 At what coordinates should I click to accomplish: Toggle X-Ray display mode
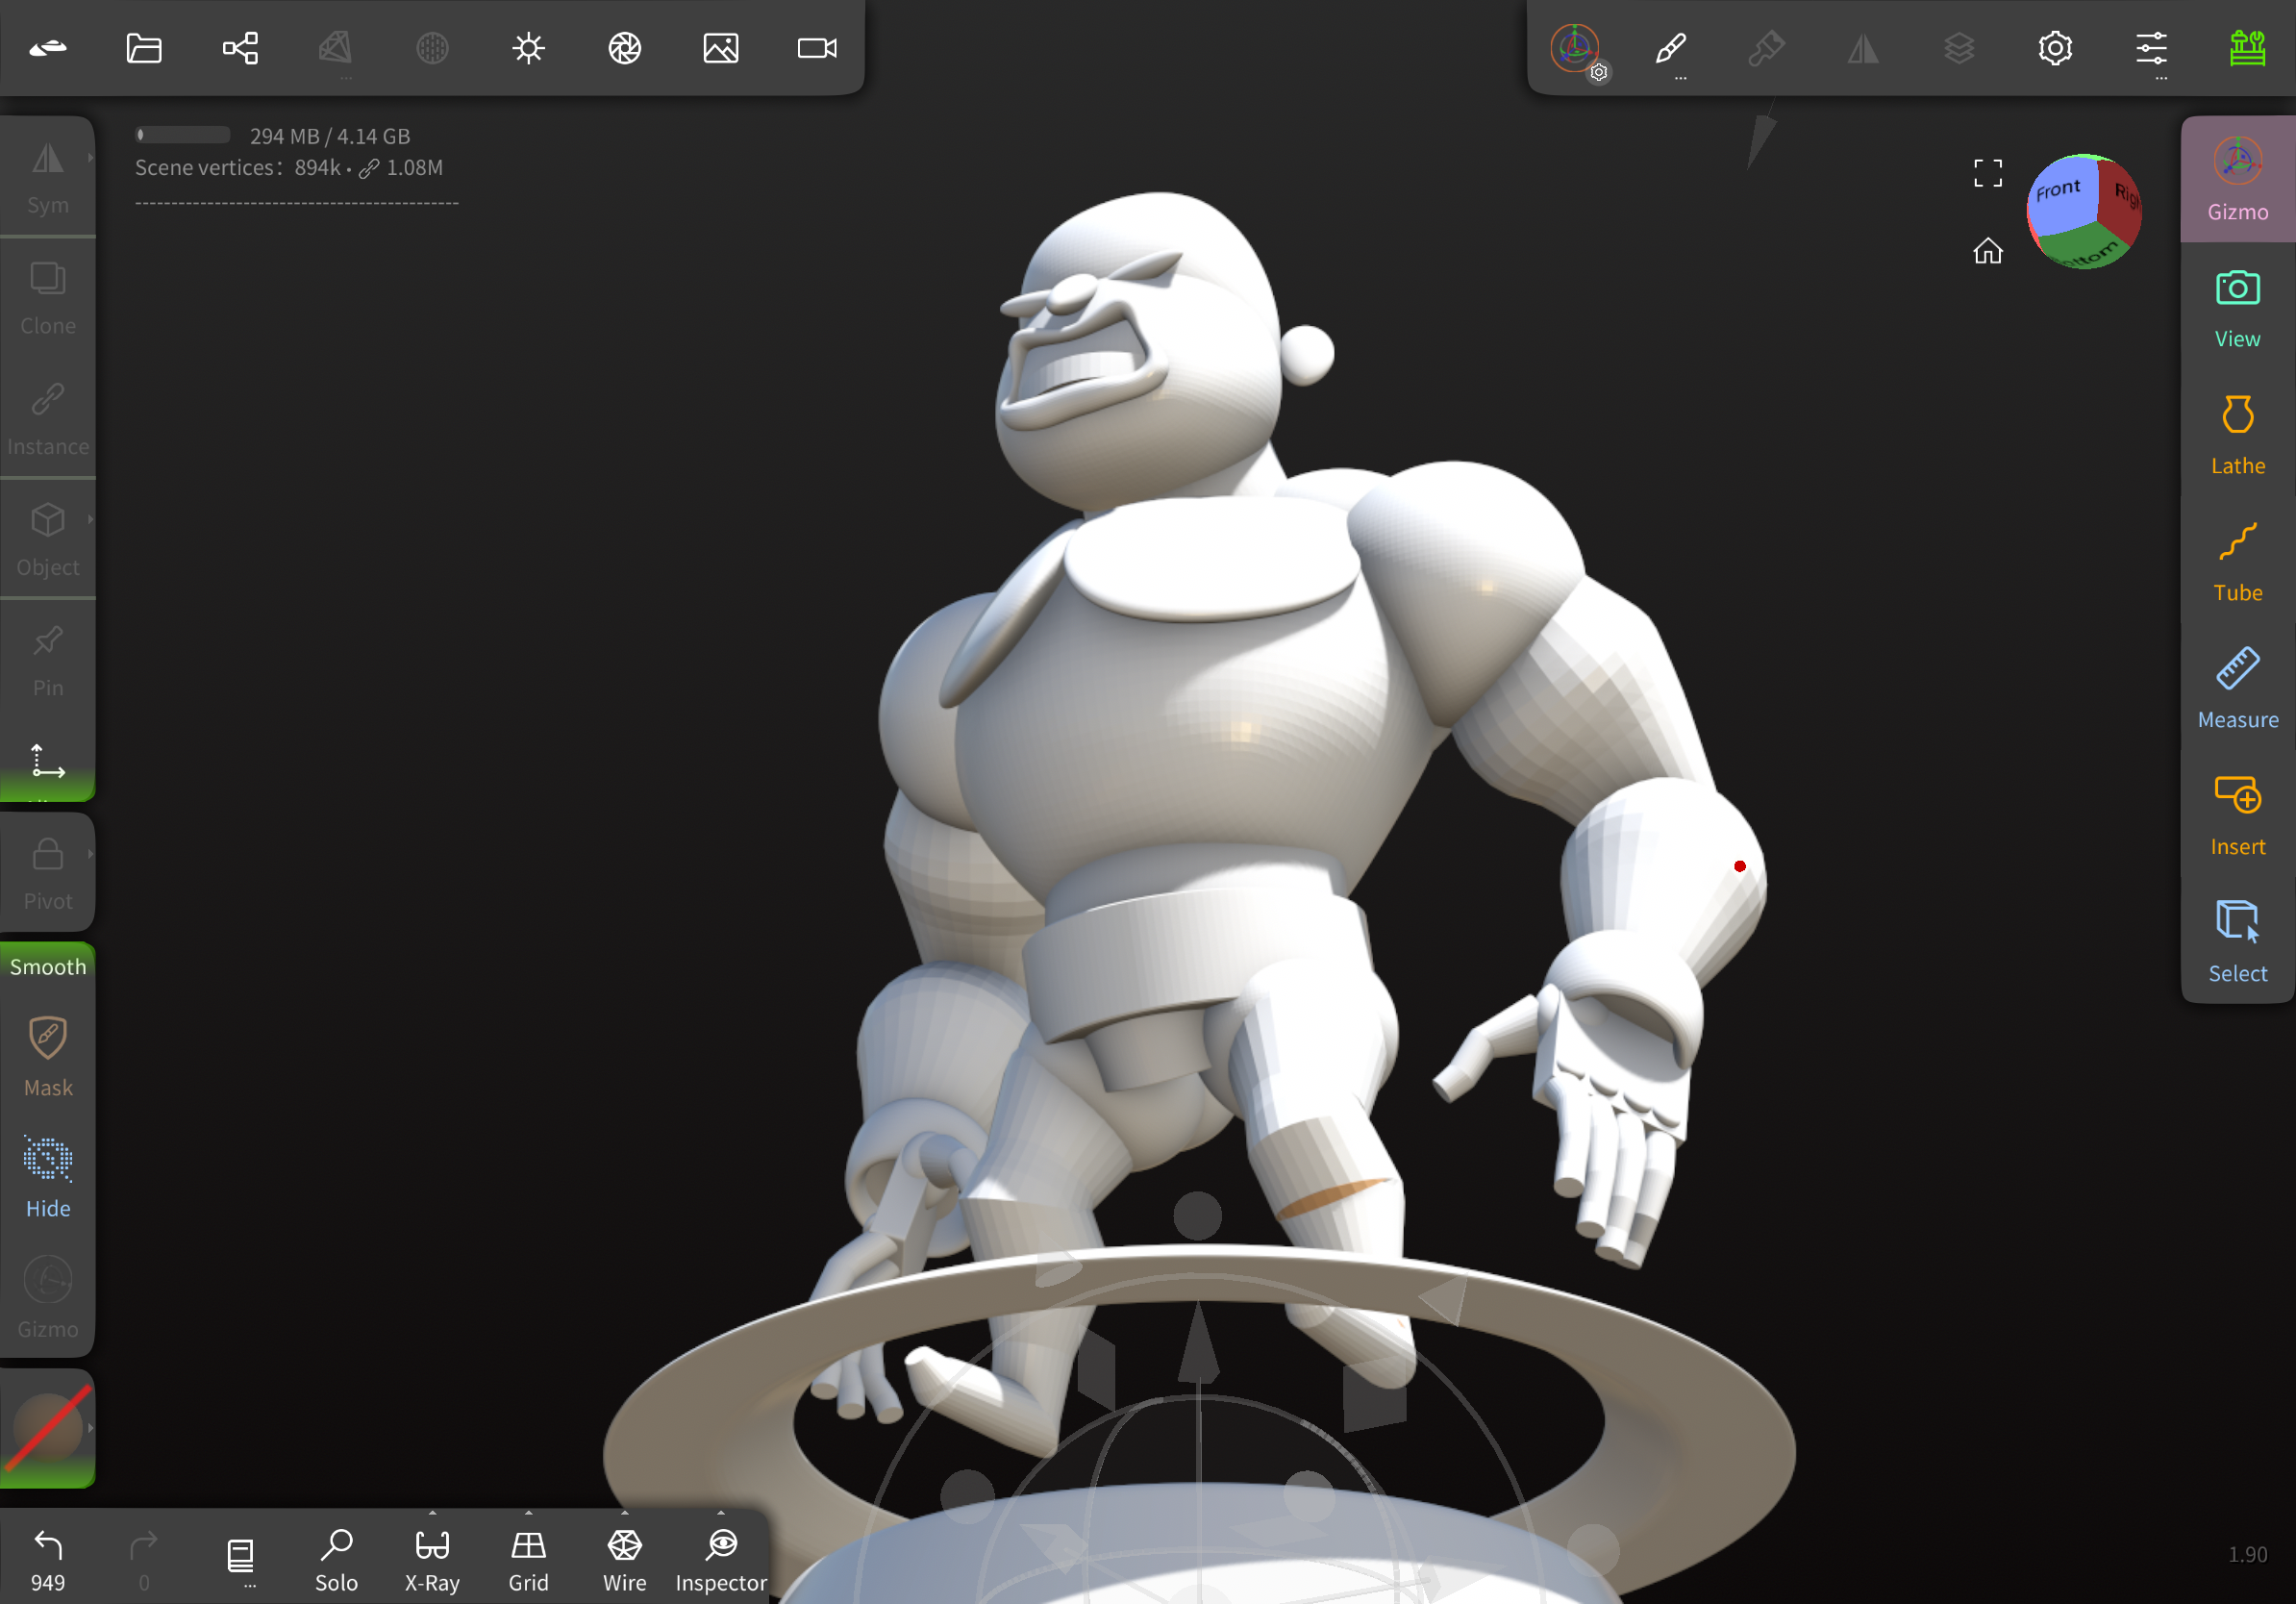pyautogui.click(x=432, y=1559)
